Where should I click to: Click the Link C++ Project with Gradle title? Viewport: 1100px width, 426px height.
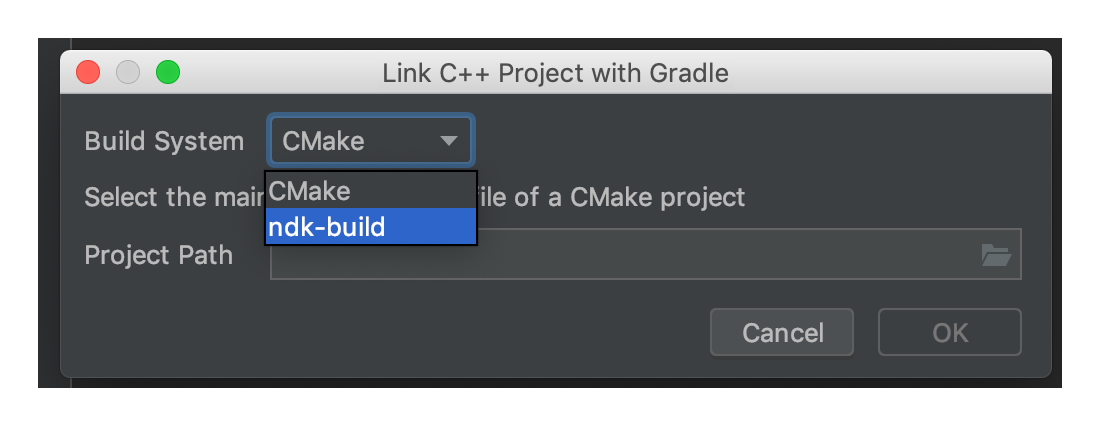(556, 72)
